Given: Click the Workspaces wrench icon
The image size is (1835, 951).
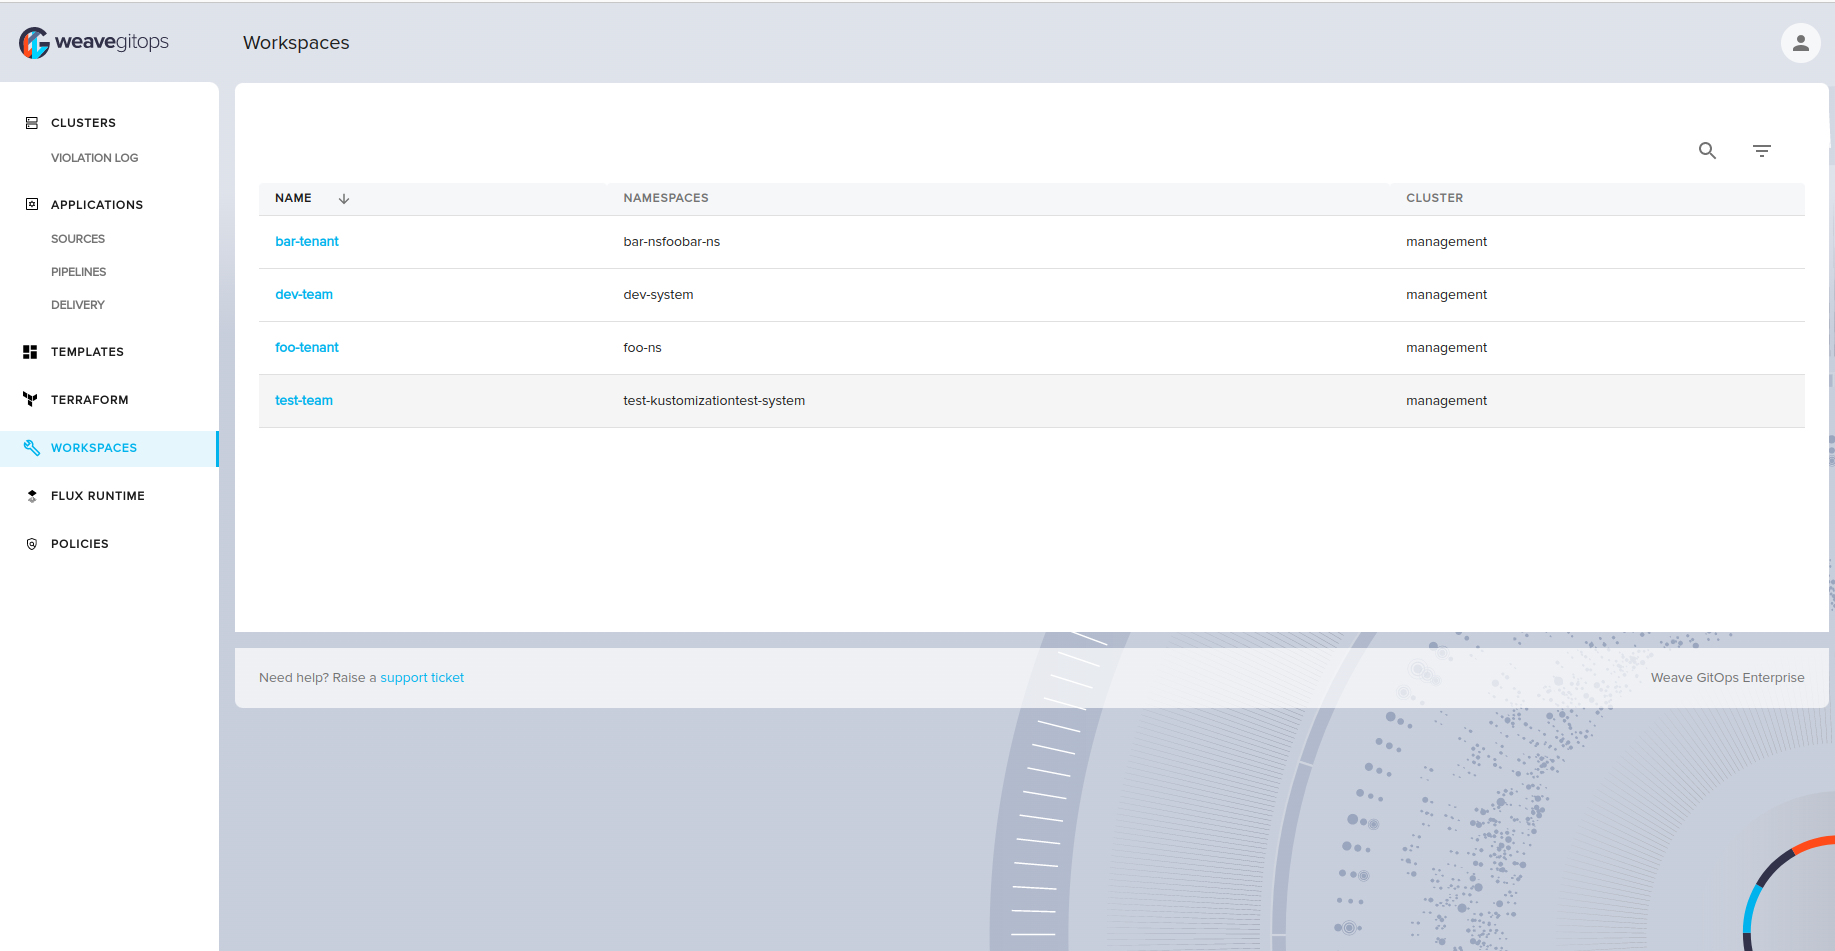Looking at the screenshot, I should 32,447.
